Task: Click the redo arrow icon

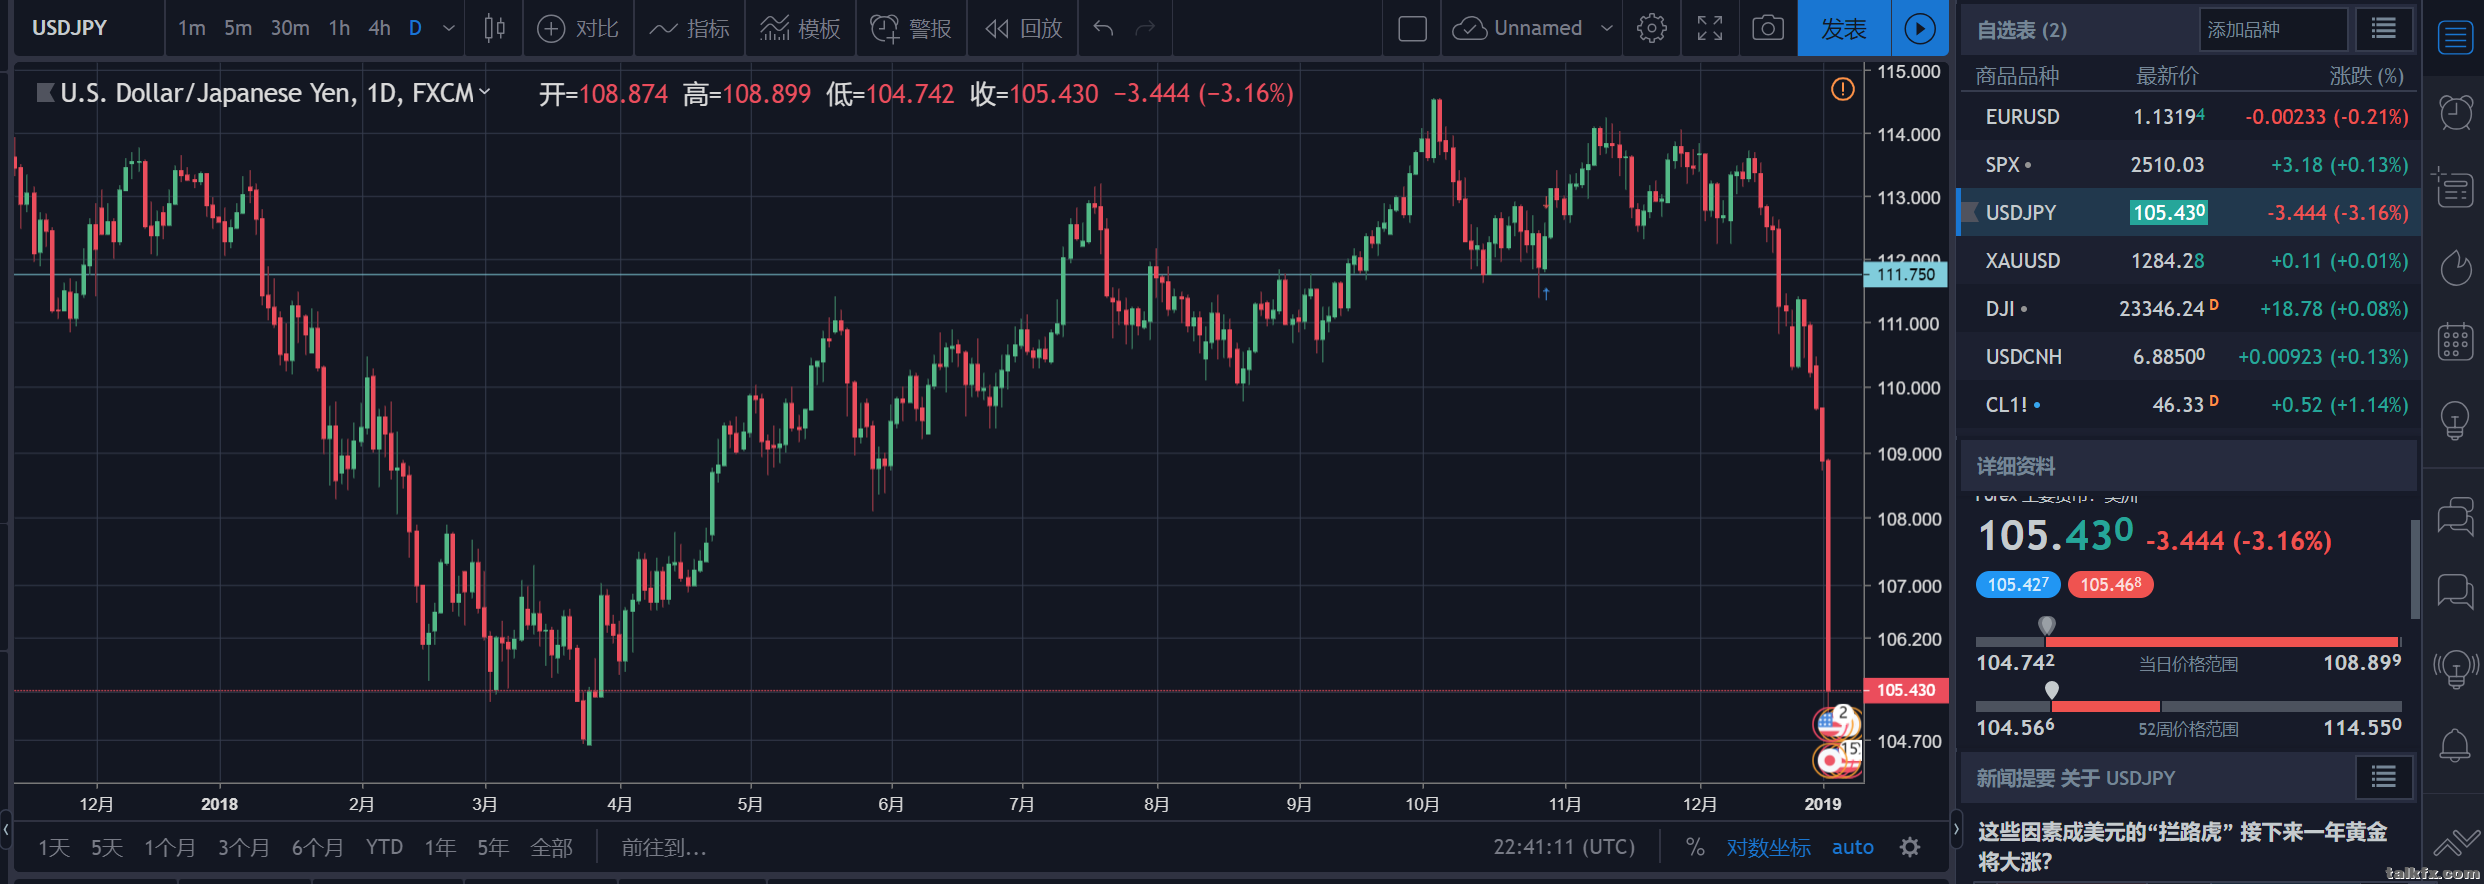Action: coord(1145,28)
